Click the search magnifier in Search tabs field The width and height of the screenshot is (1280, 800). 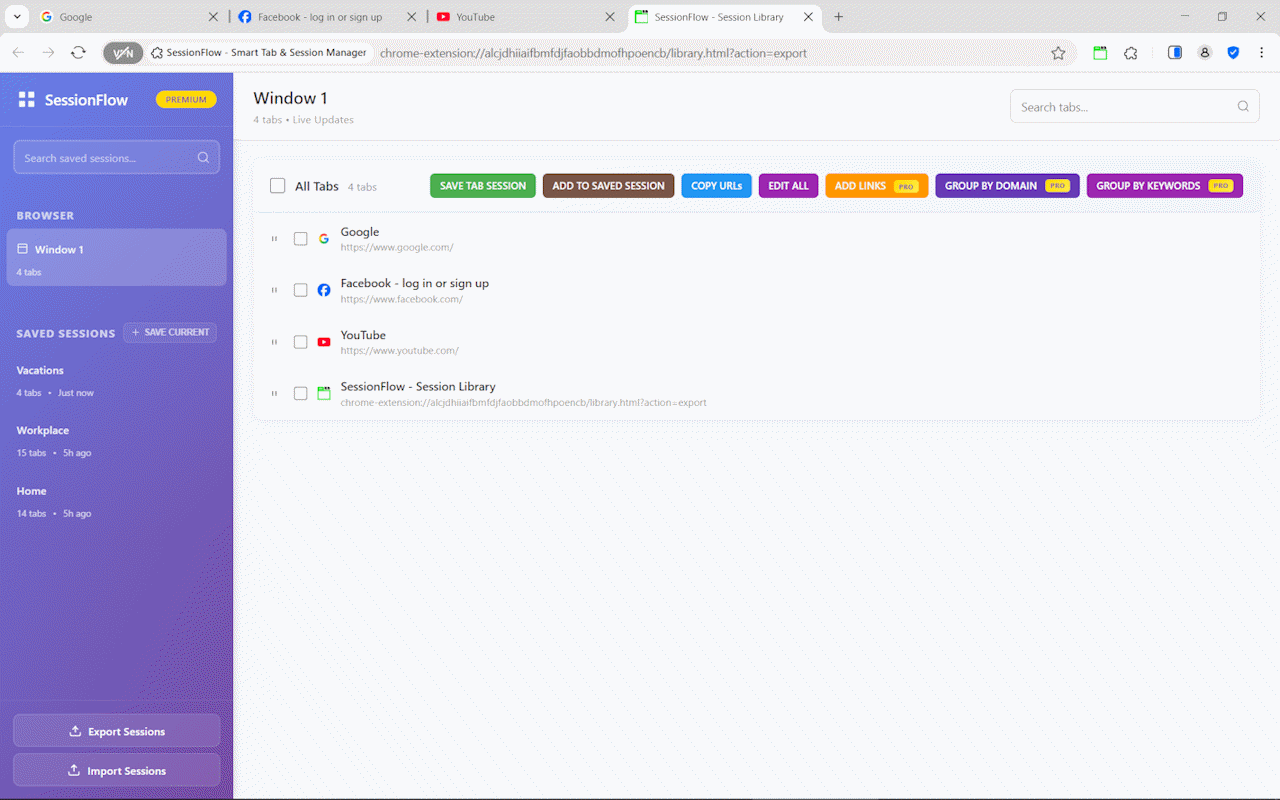point(1243,107)
